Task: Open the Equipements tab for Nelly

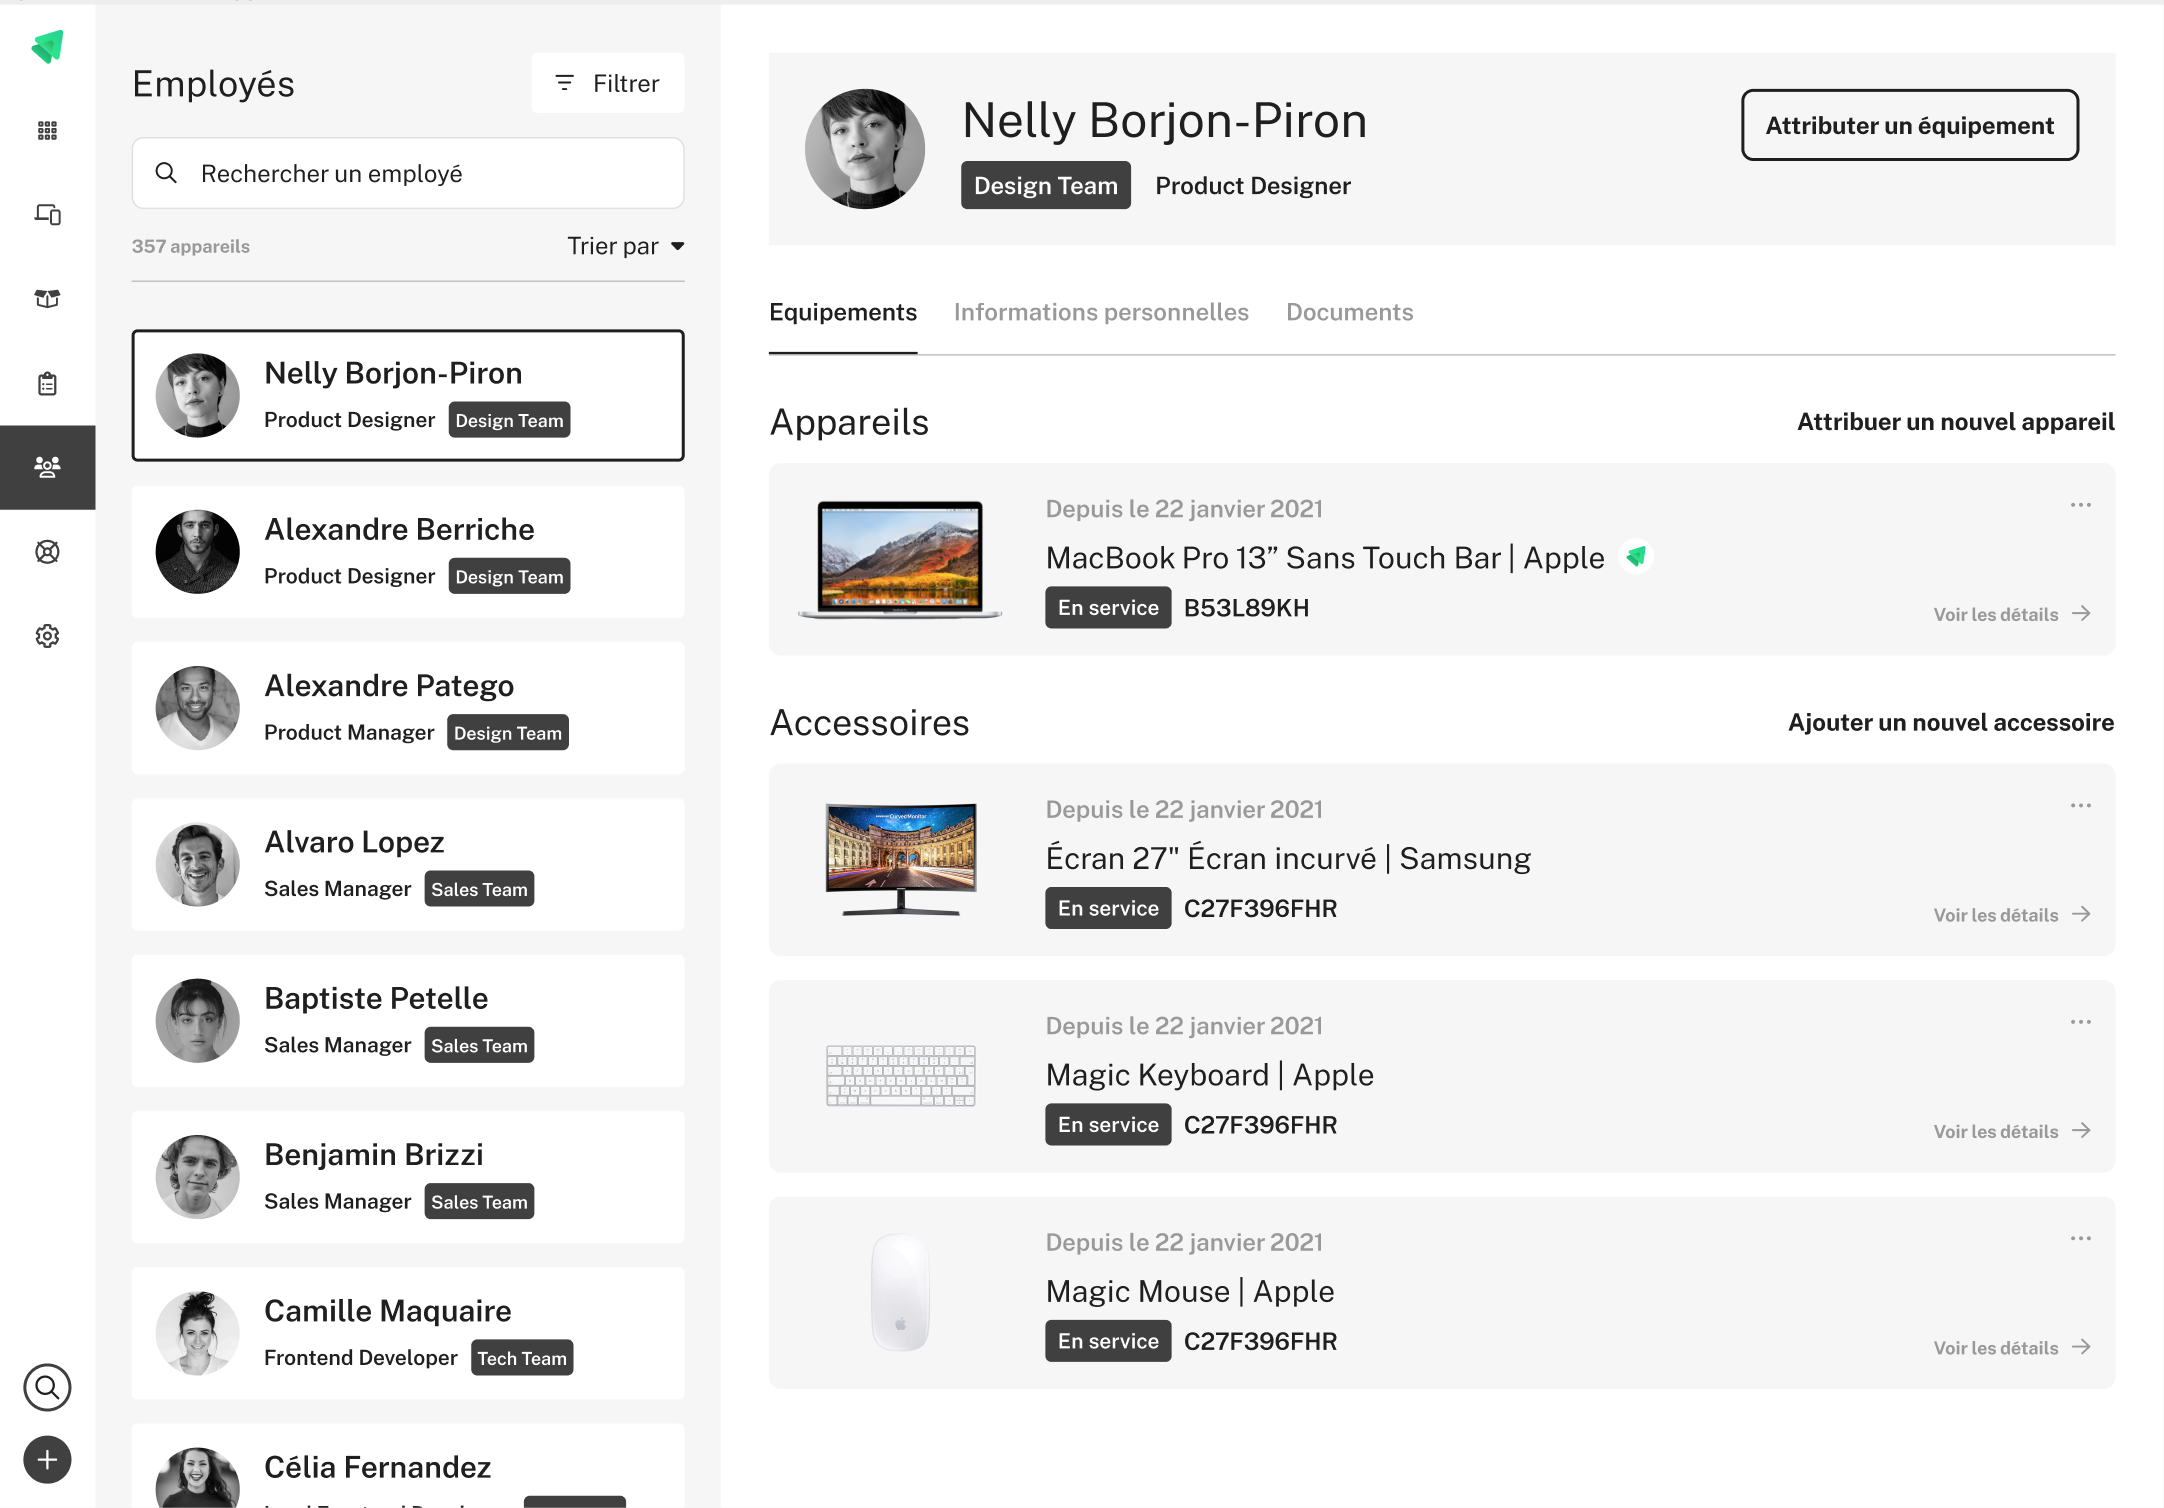Action: pyautogui.click(x=844, y=312)
